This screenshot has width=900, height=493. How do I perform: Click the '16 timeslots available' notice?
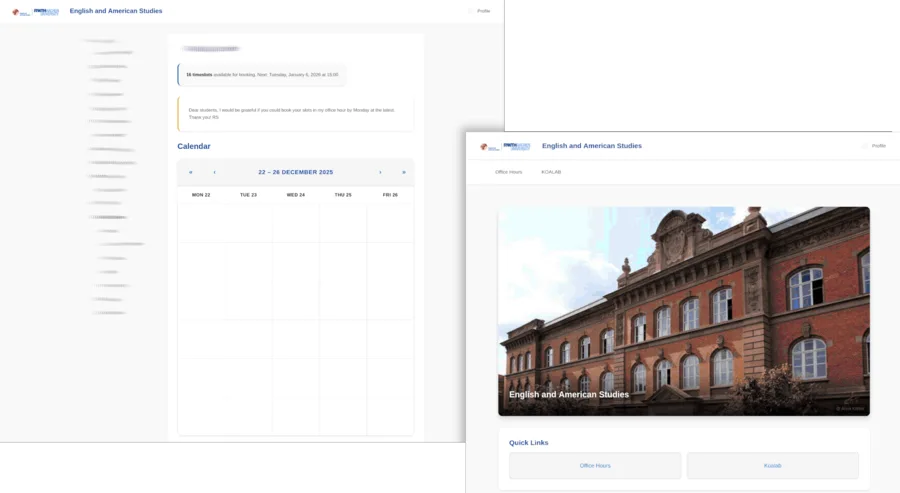click(262, 75)
